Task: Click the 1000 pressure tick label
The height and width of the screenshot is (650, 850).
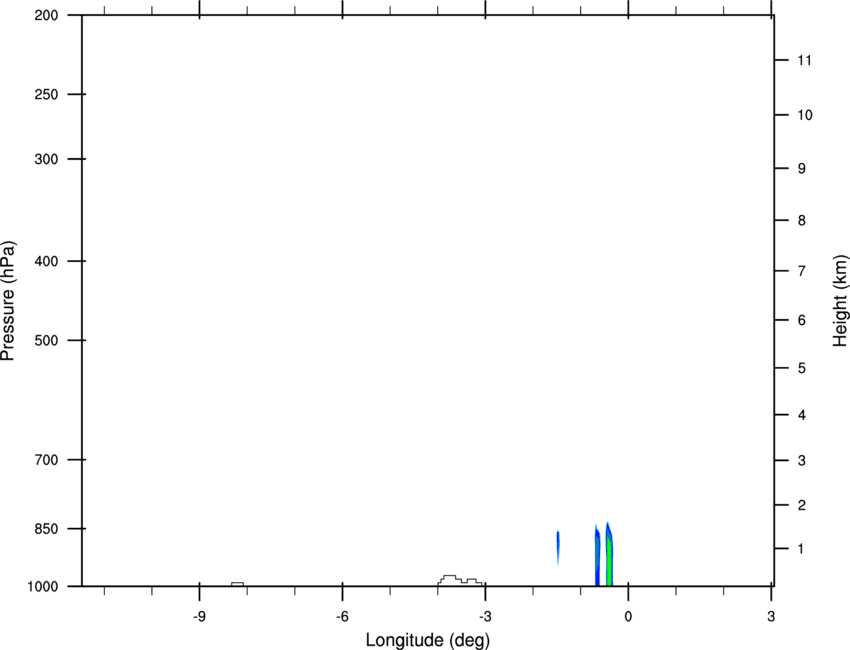Action: [43, 587]
